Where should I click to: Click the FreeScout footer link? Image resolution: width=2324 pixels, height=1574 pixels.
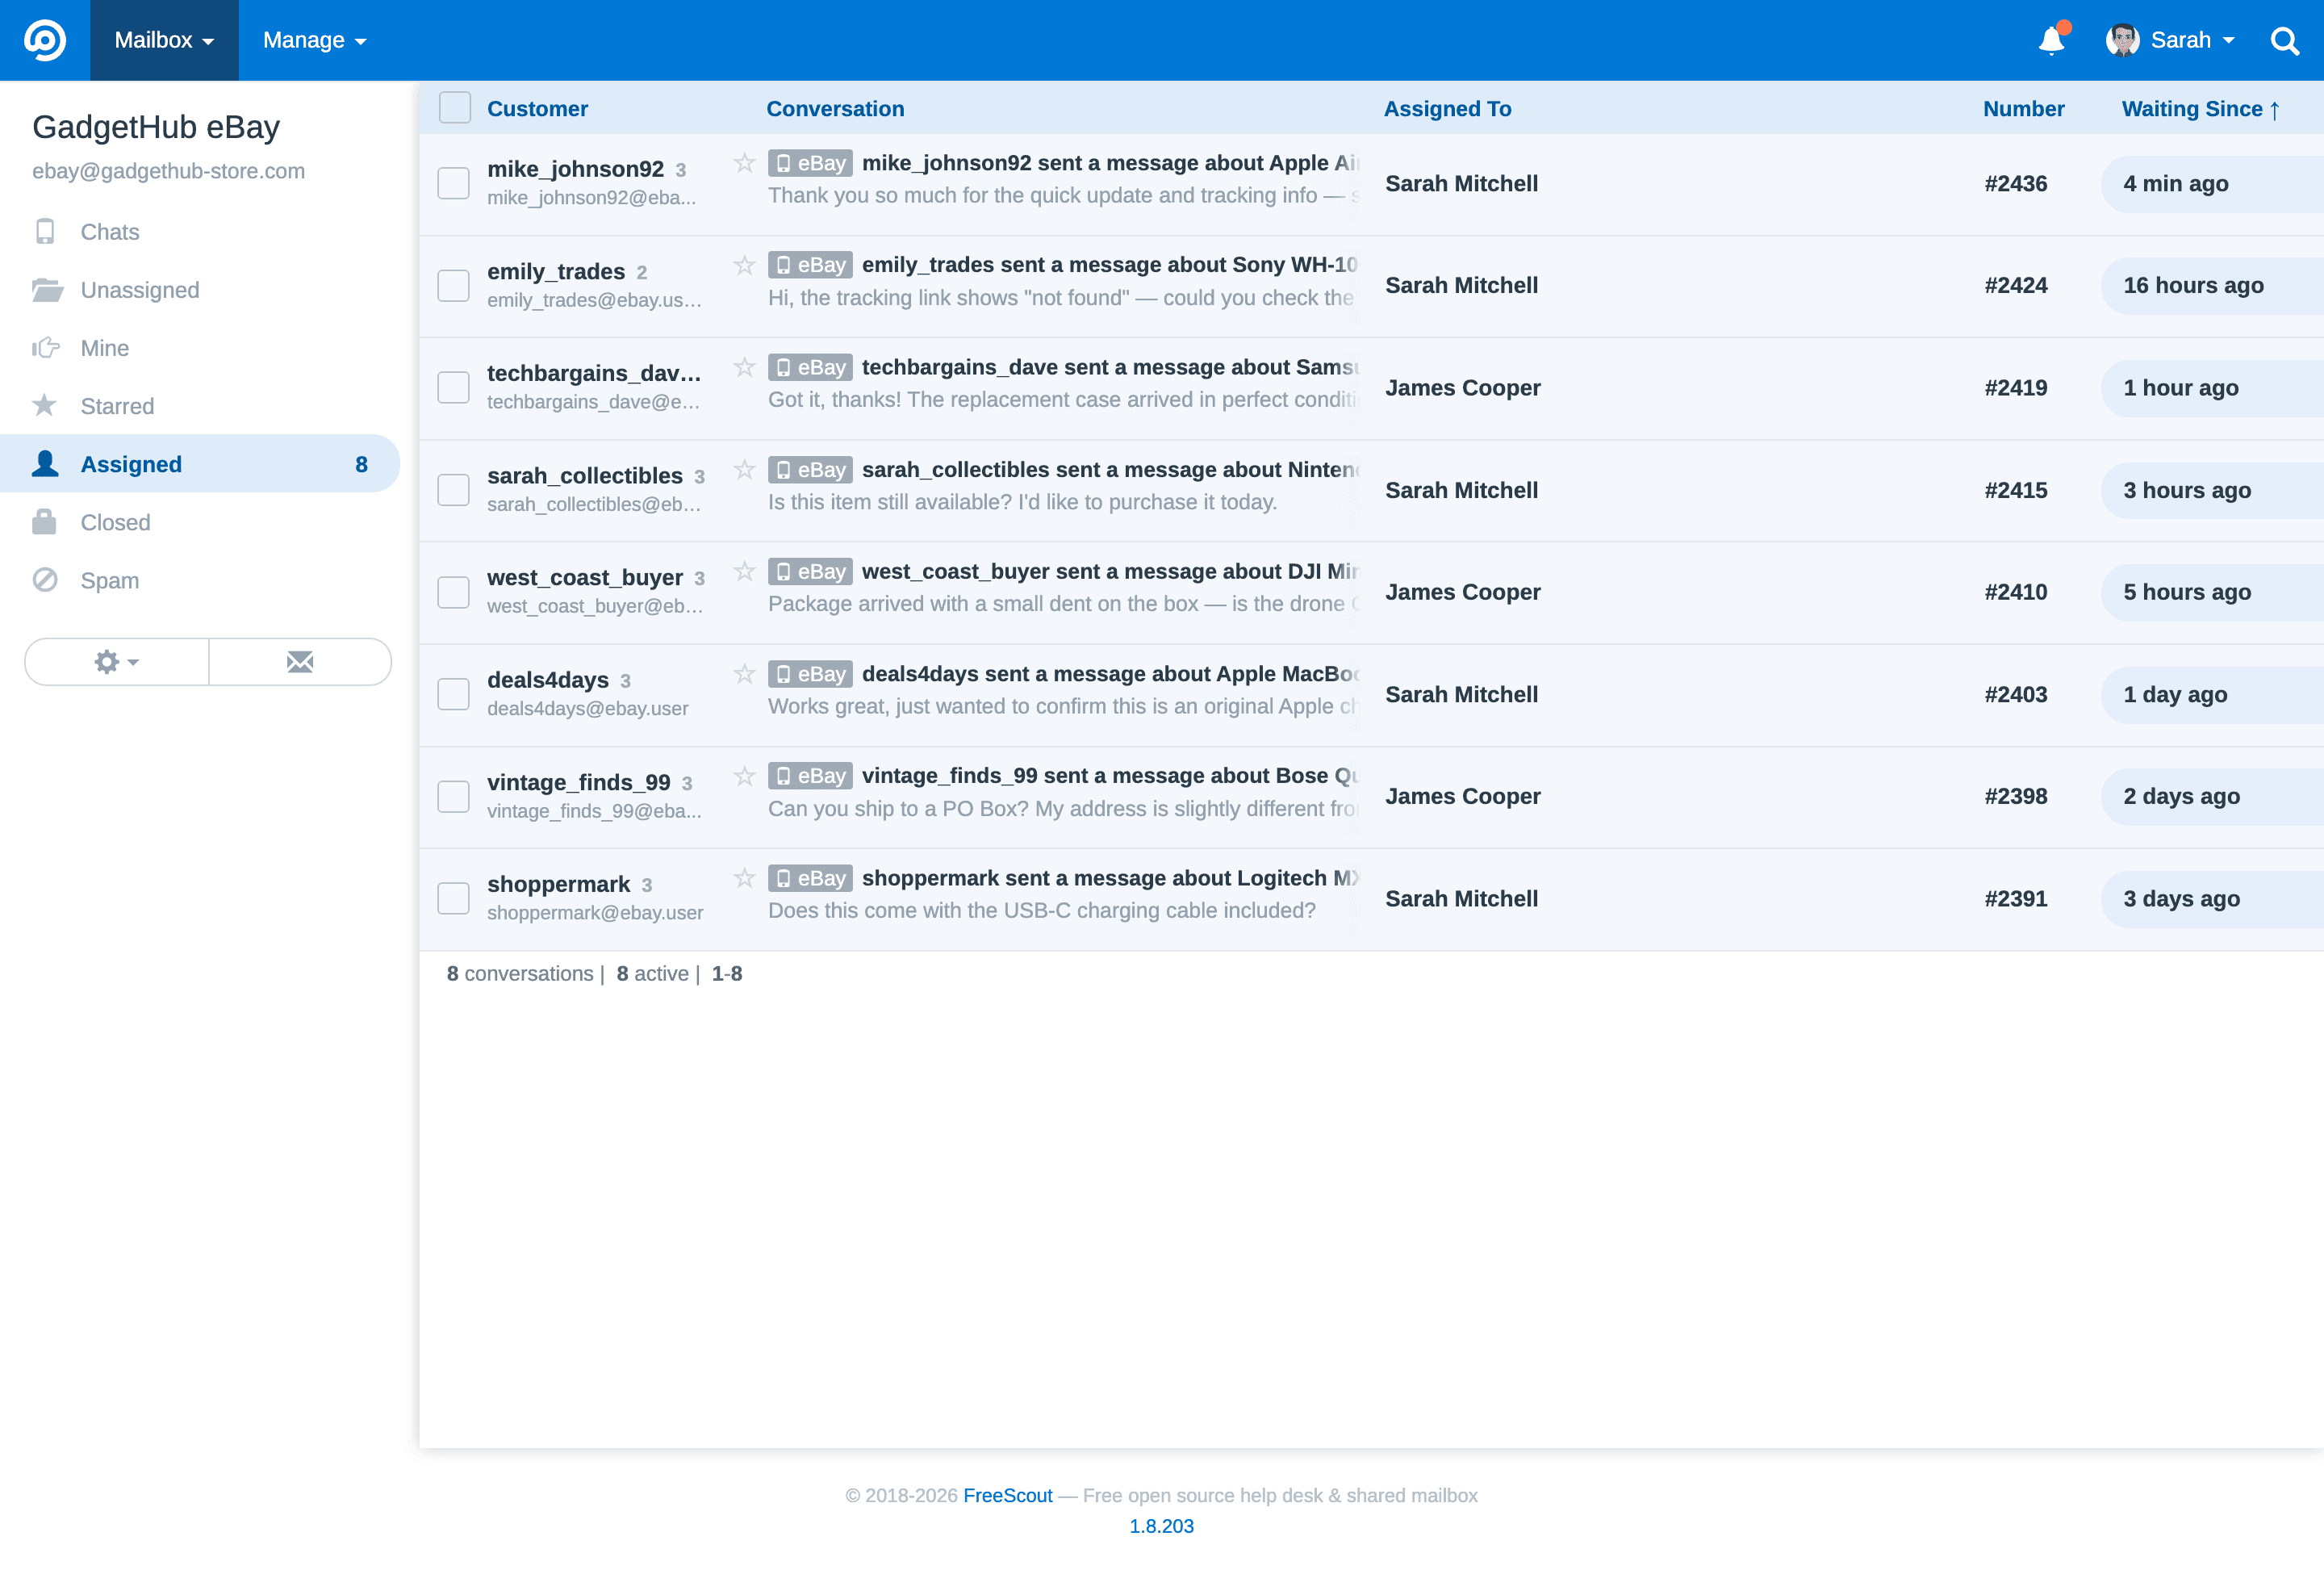tap(1006, 1495)
